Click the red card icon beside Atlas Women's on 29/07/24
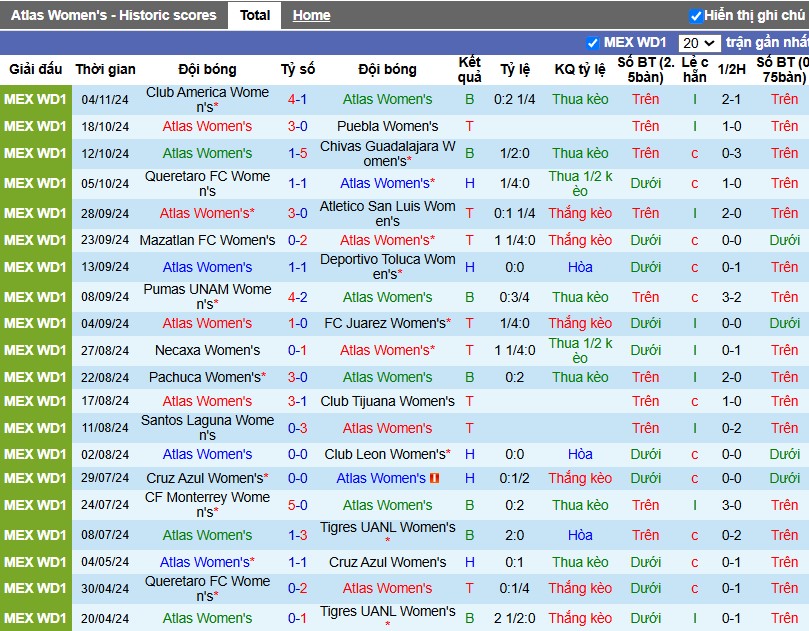This screenshot has width=809, height=631. point(434,478)
